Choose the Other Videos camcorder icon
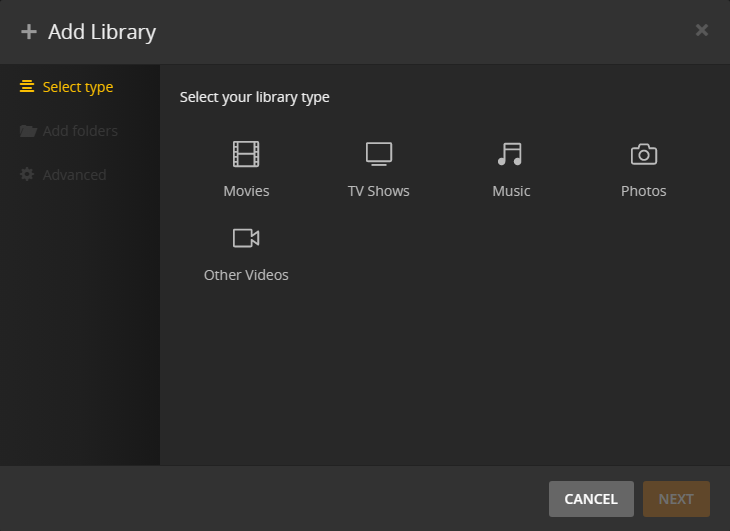 click(246, 238)
